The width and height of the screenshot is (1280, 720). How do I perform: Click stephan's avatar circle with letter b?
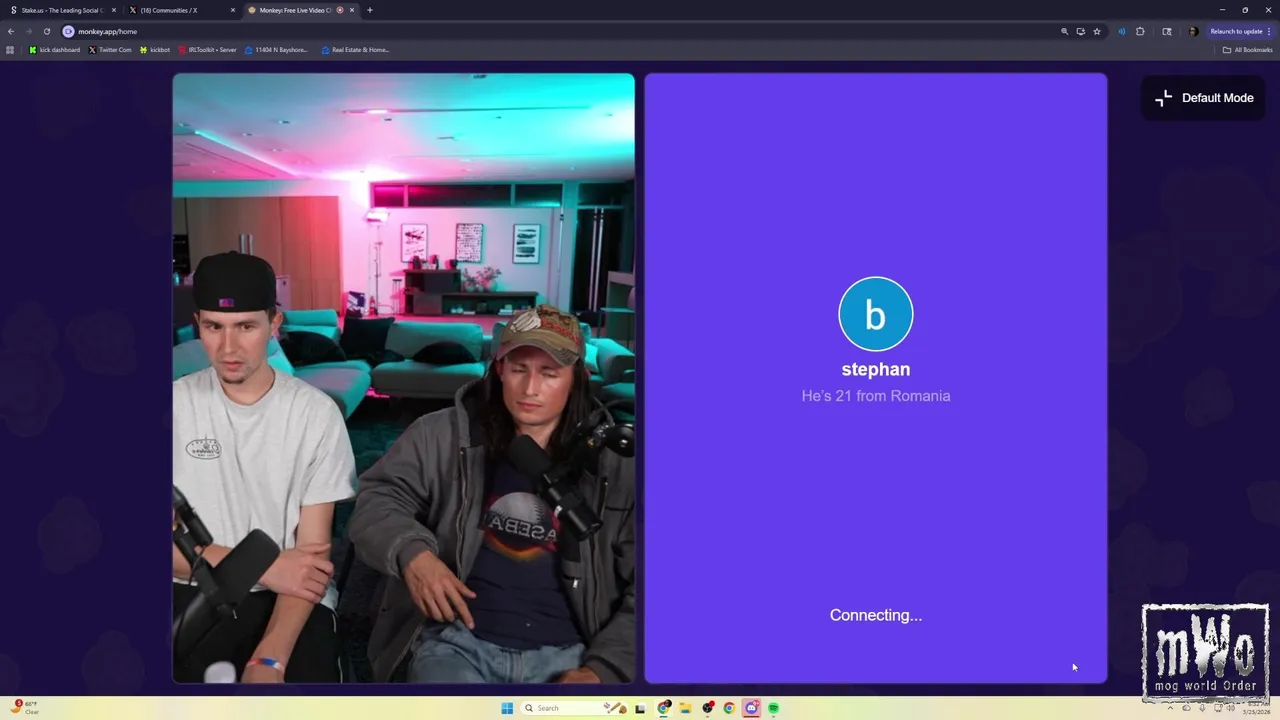point(876,314)
